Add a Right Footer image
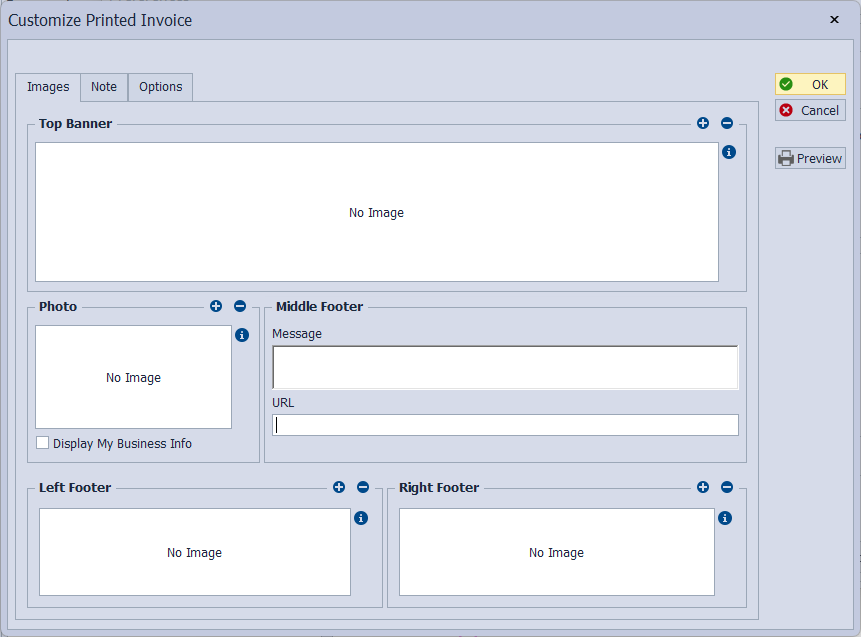The height and width of the screenshot is (637, 861). (703, 487)
